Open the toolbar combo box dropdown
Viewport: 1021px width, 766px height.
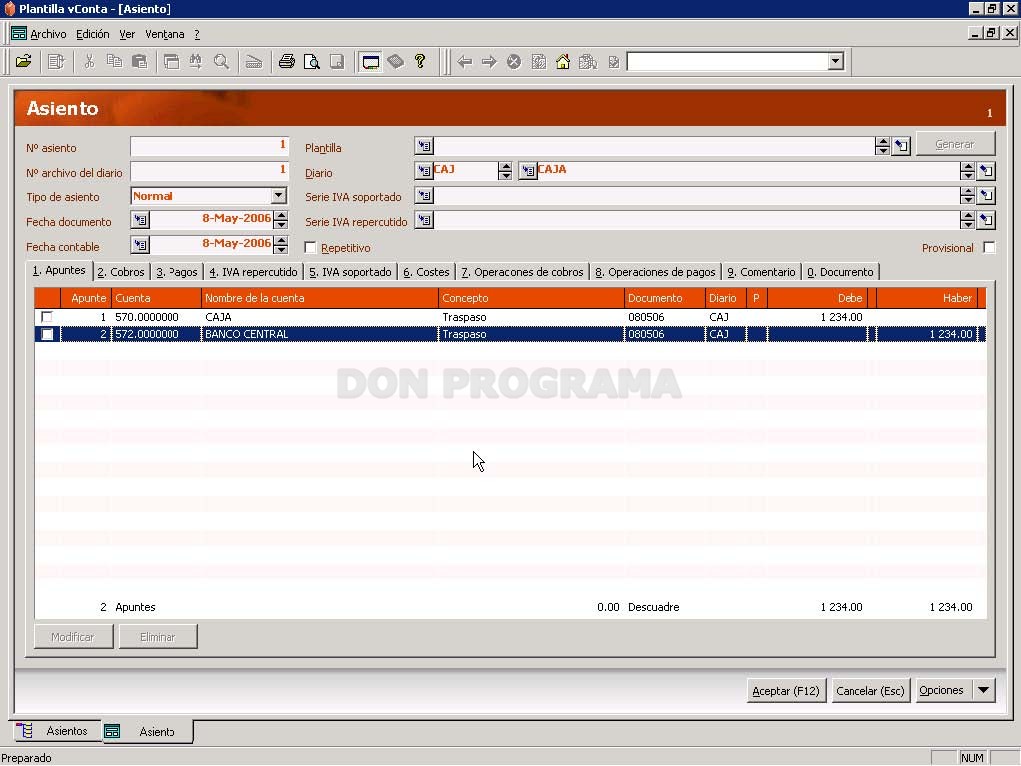point(835,61)
